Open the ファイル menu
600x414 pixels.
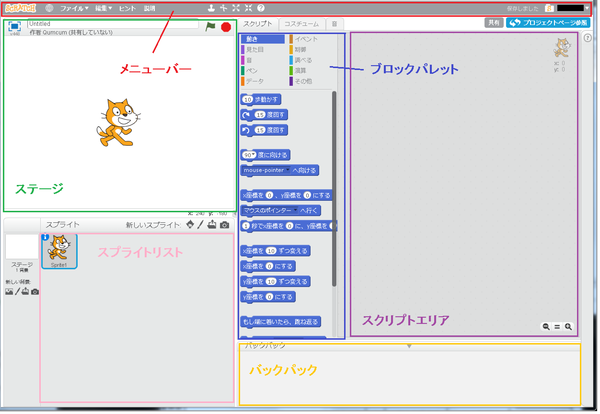74,8
